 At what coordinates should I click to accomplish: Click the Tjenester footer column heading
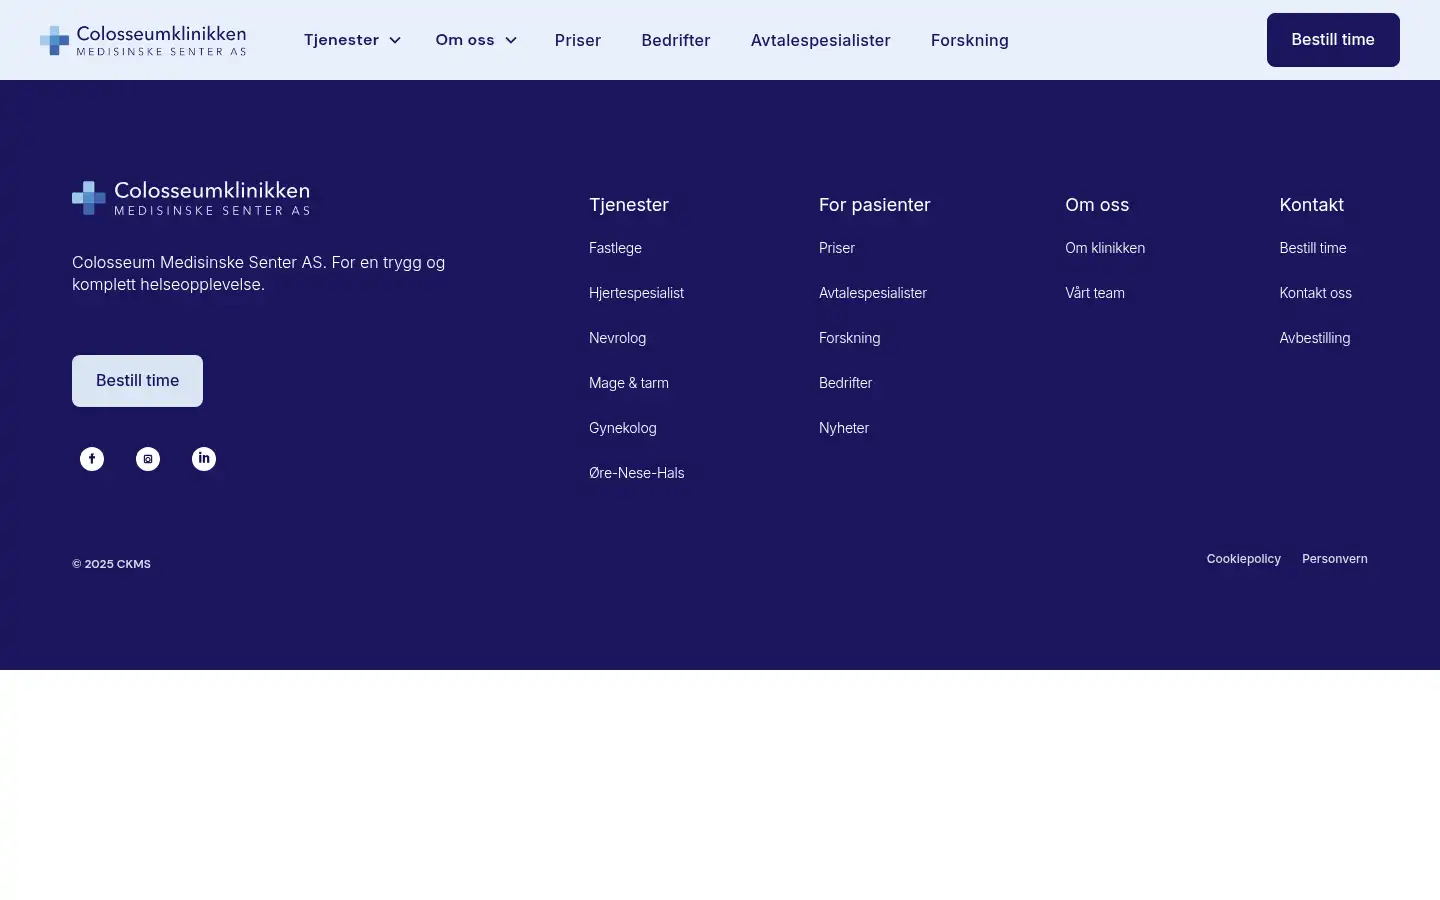tap(629, 205)
